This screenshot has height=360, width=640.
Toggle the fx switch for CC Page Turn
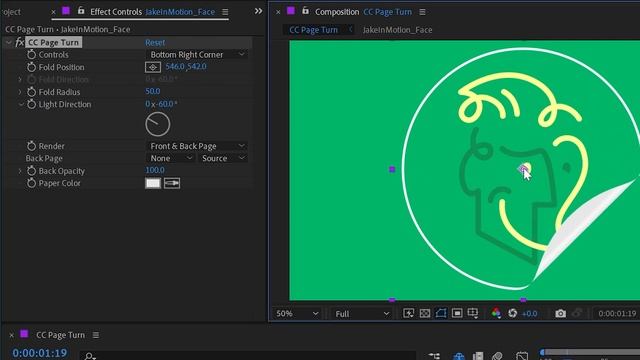click(x=19, y=42)
